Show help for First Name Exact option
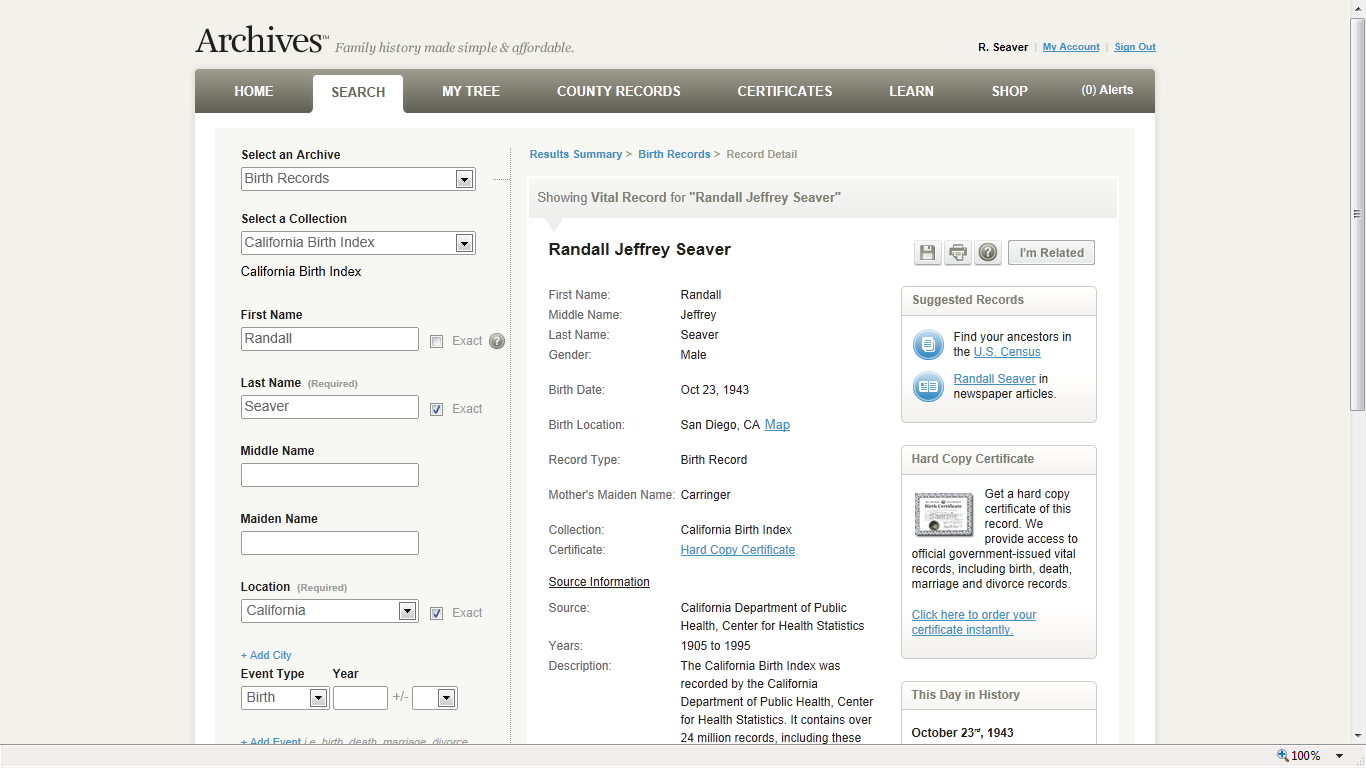 tap(497, 341)
